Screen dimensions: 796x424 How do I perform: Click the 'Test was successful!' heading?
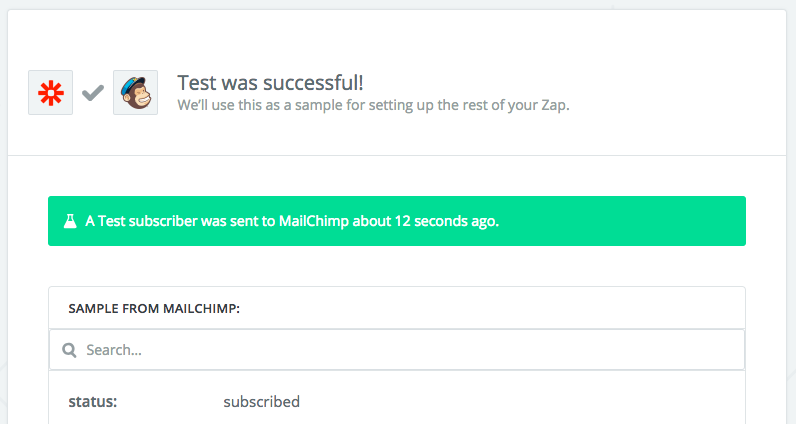pyautogui.click(x=270, y=83)
